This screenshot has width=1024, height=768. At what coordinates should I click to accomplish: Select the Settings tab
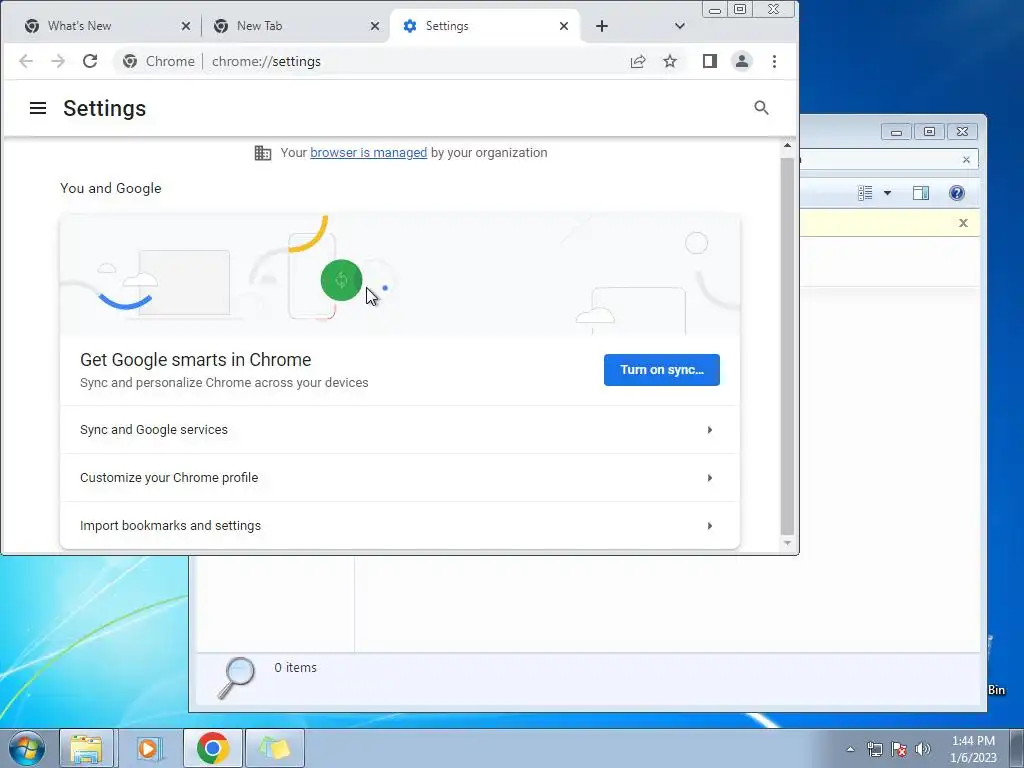click(485, 26)
